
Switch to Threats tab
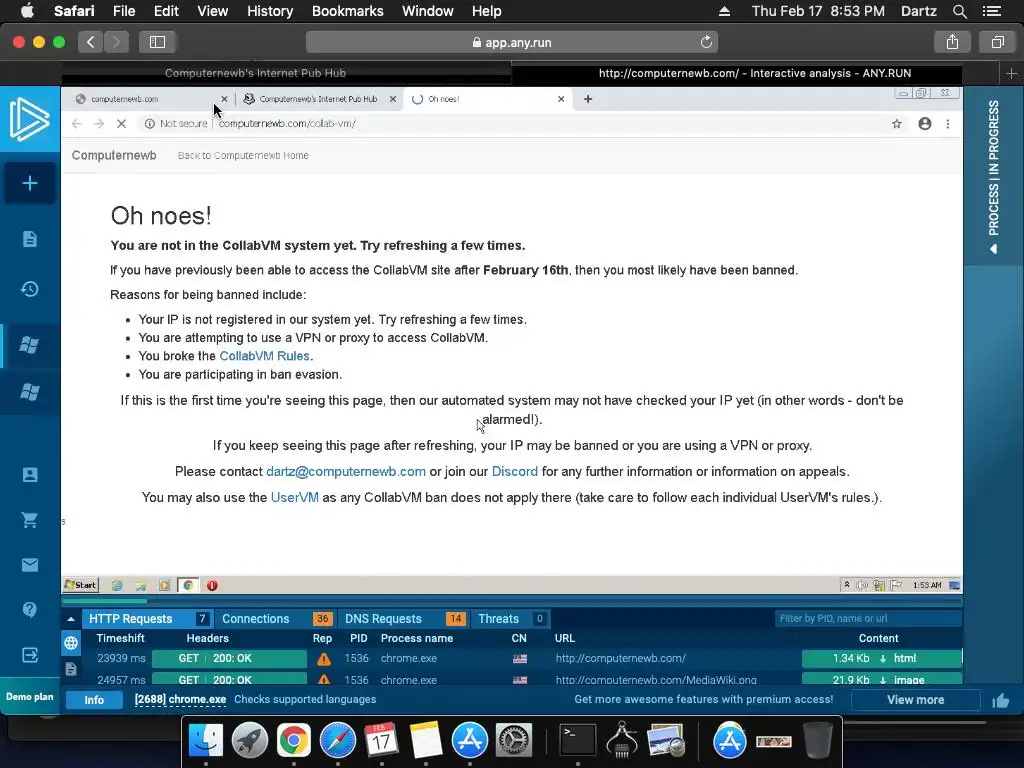tap(511, 618)
